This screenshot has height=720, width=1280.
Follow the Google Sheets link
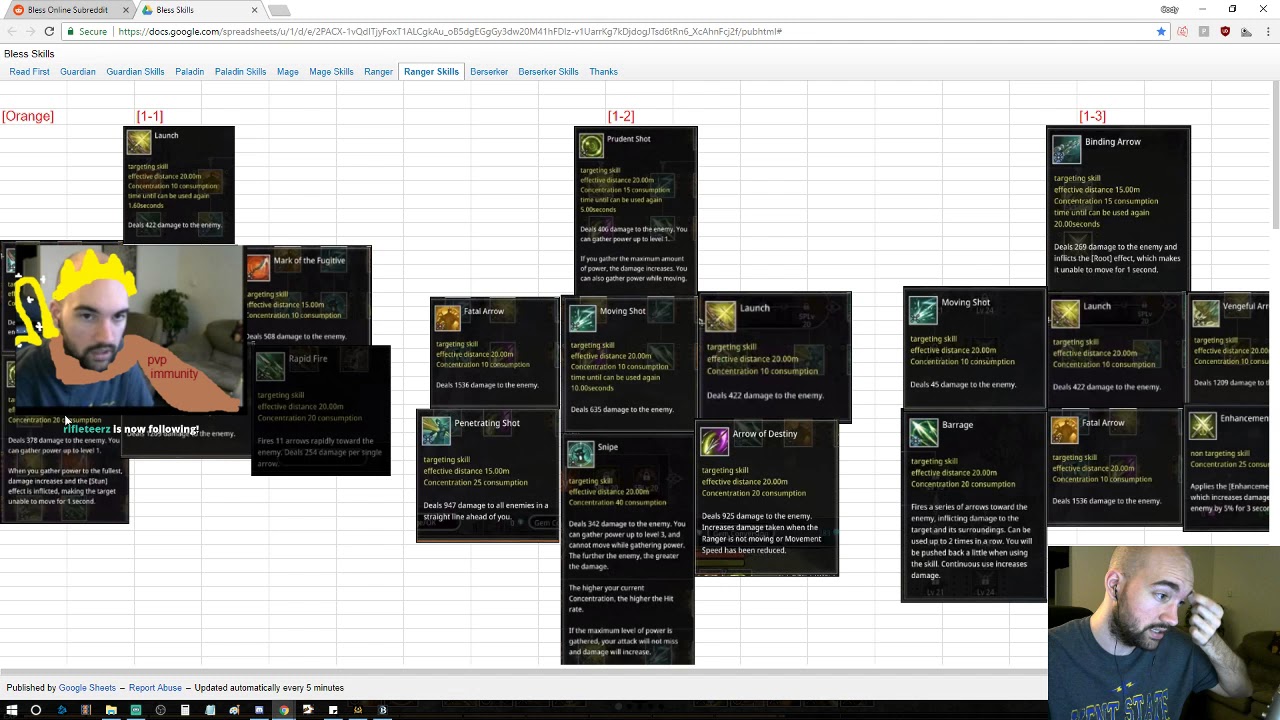(x=87, y=688)
